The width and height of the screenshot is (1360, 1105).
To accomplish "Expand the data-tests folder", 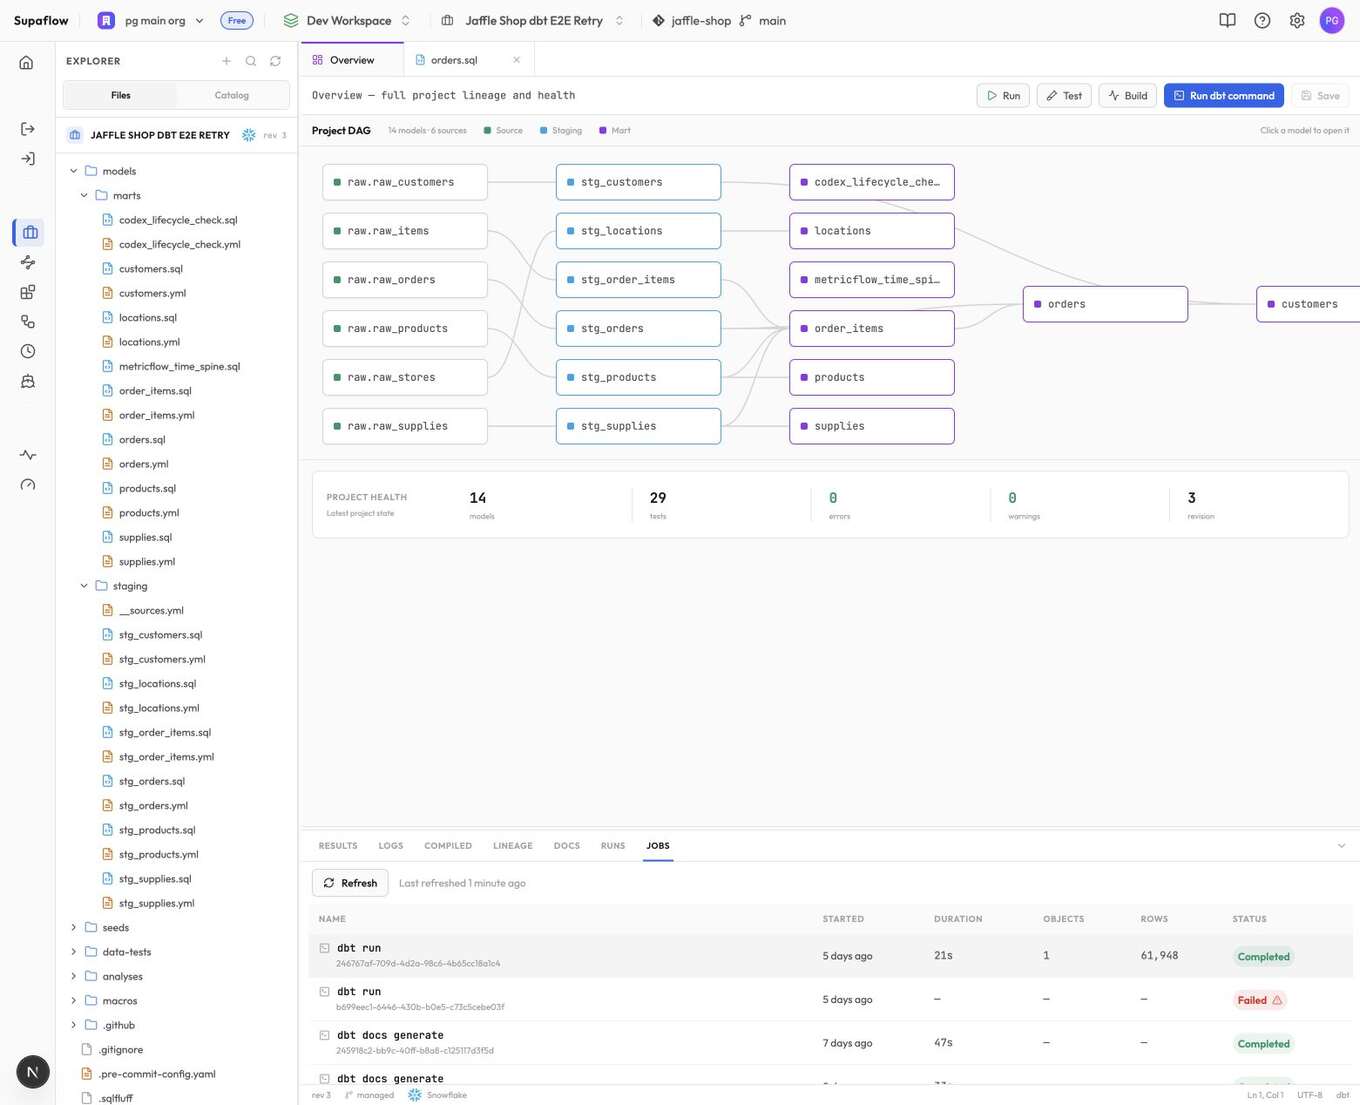I will (73, 952).
